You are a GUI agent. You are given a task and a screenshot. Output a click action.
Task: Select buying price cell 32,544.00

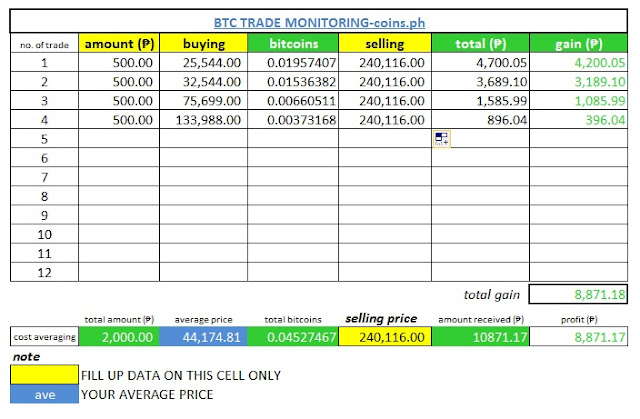[x=204, y=82]
